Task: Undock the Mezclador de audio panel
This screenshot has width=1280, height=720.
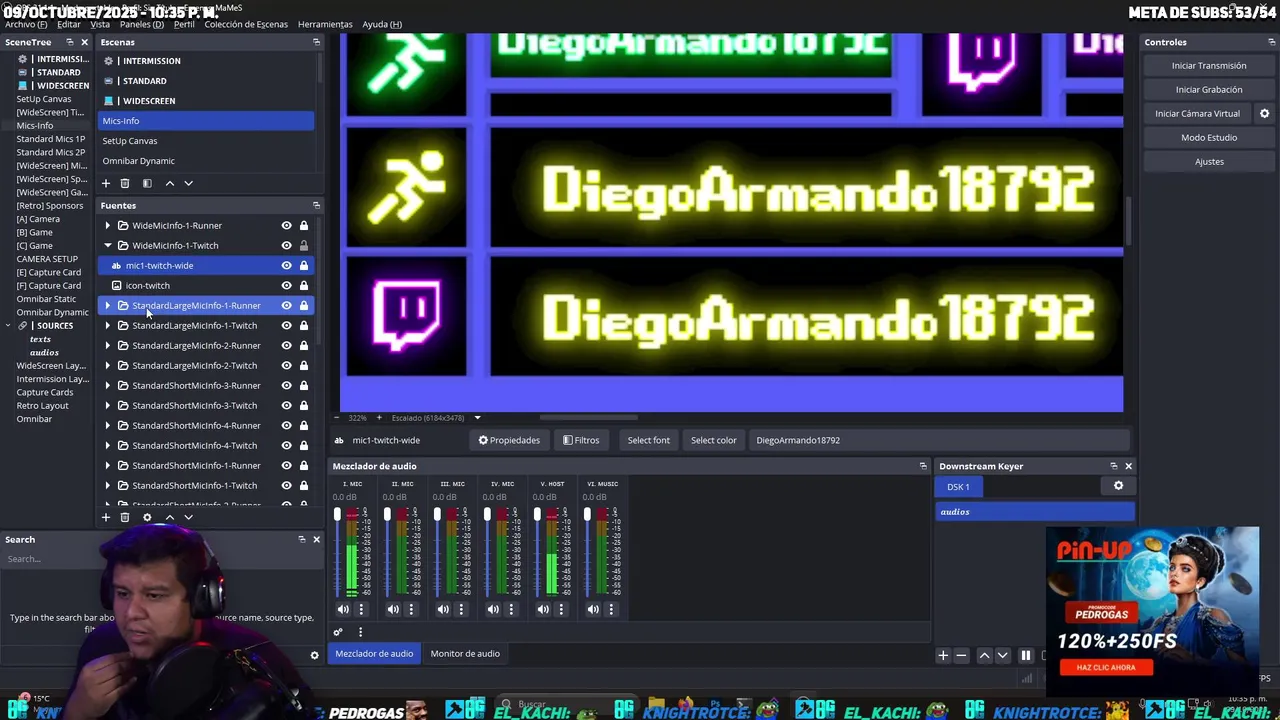Action: click(923, 466)
